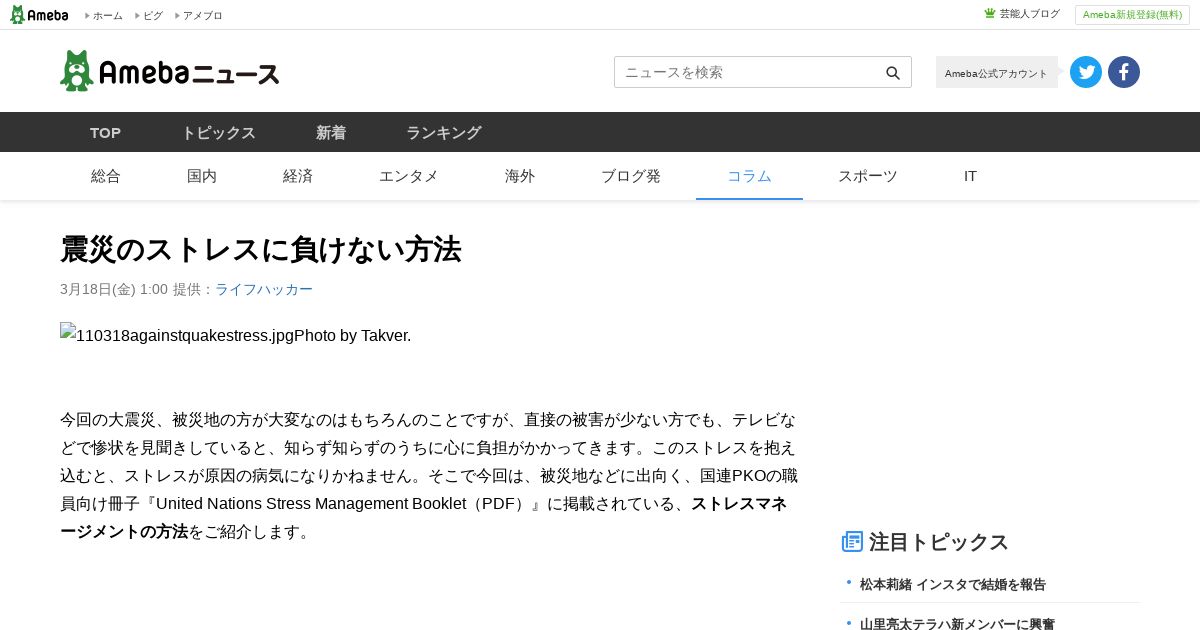The width and height of the screenshot is (1200, 630).
Task: Open the 芸能人ブログ link
Action: pyautogui.click(x=1030, y=14)
